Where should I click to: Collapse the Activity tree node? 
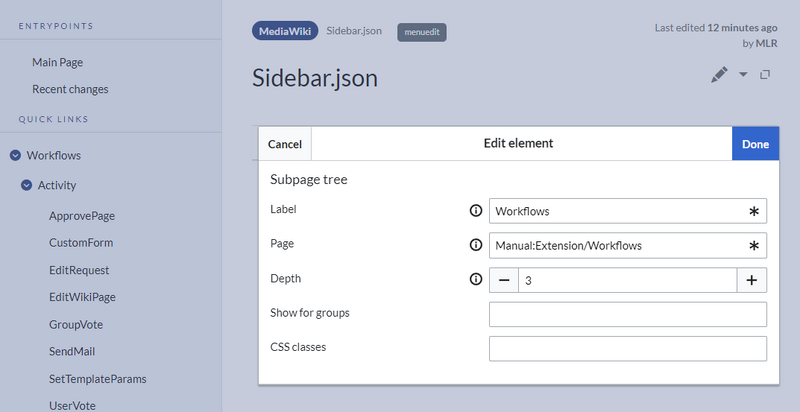27,186
